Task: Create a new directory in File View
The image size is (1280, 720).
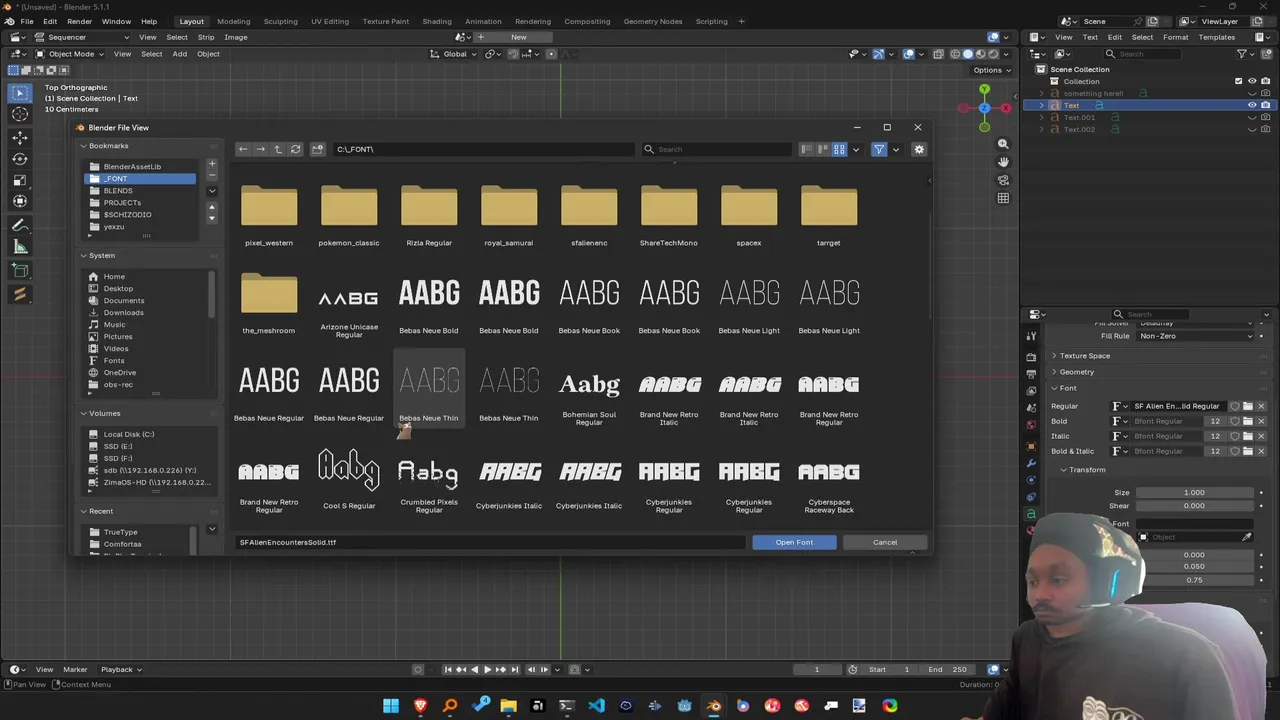Action: coord(318,149)
